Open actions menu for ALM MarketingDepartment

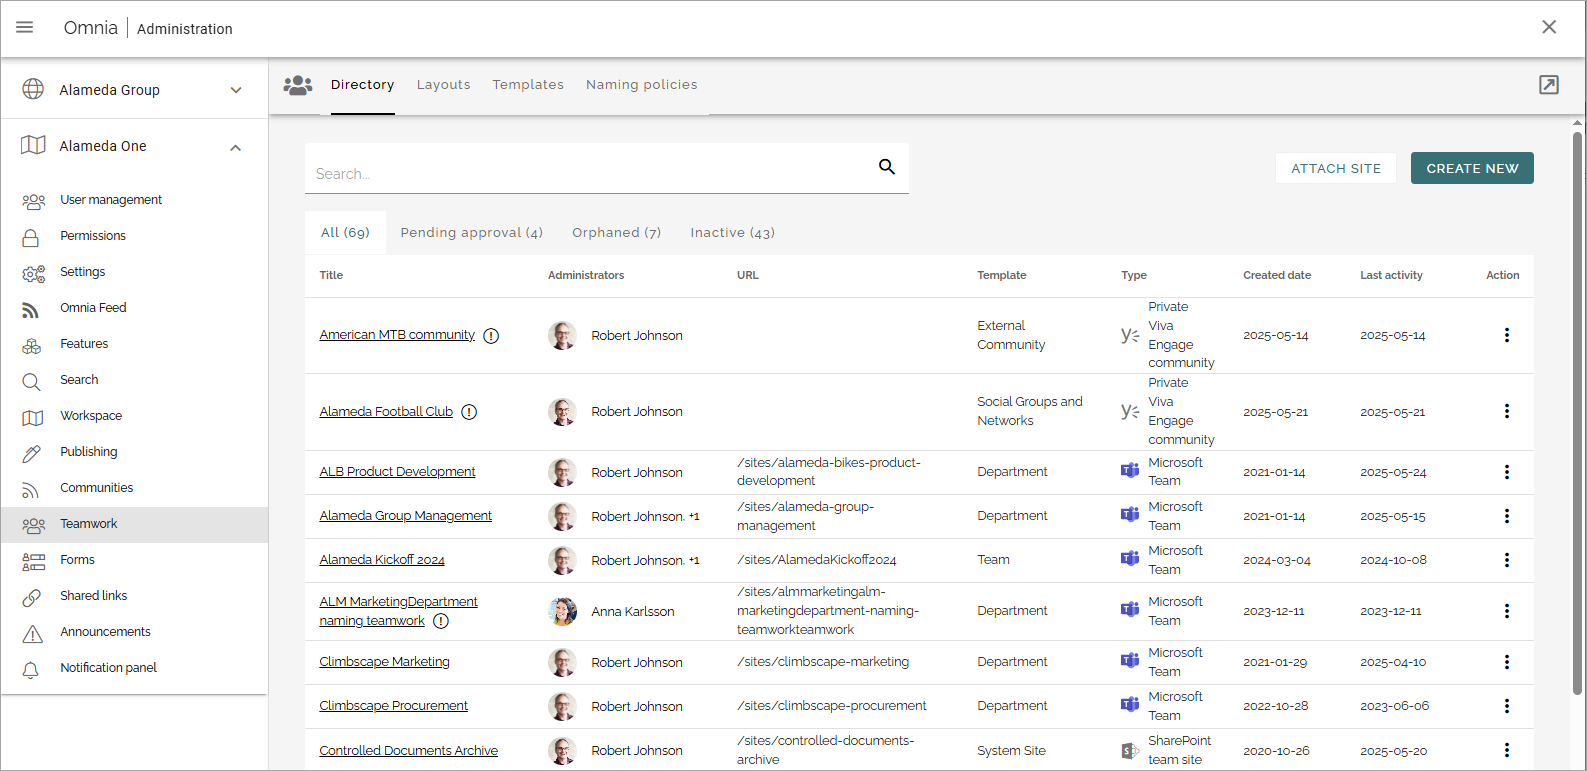1507,611
